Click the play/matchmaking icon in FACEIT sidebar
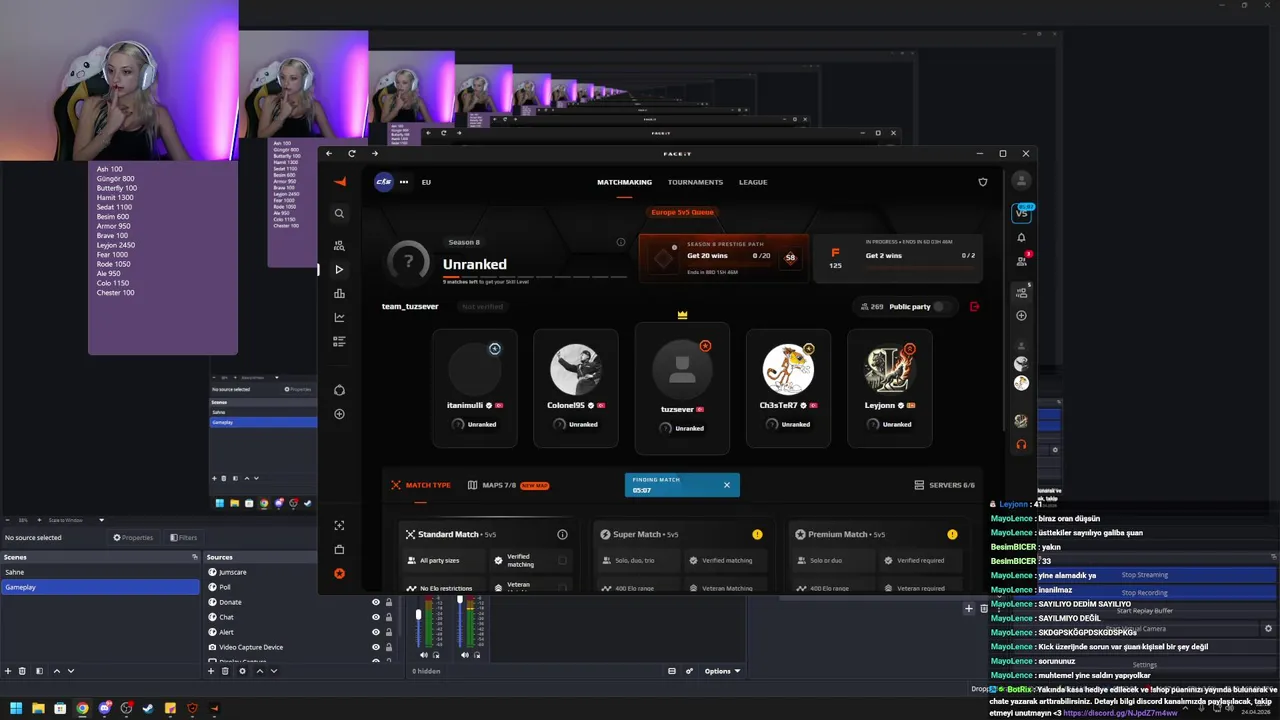 [x=340, y=269]
